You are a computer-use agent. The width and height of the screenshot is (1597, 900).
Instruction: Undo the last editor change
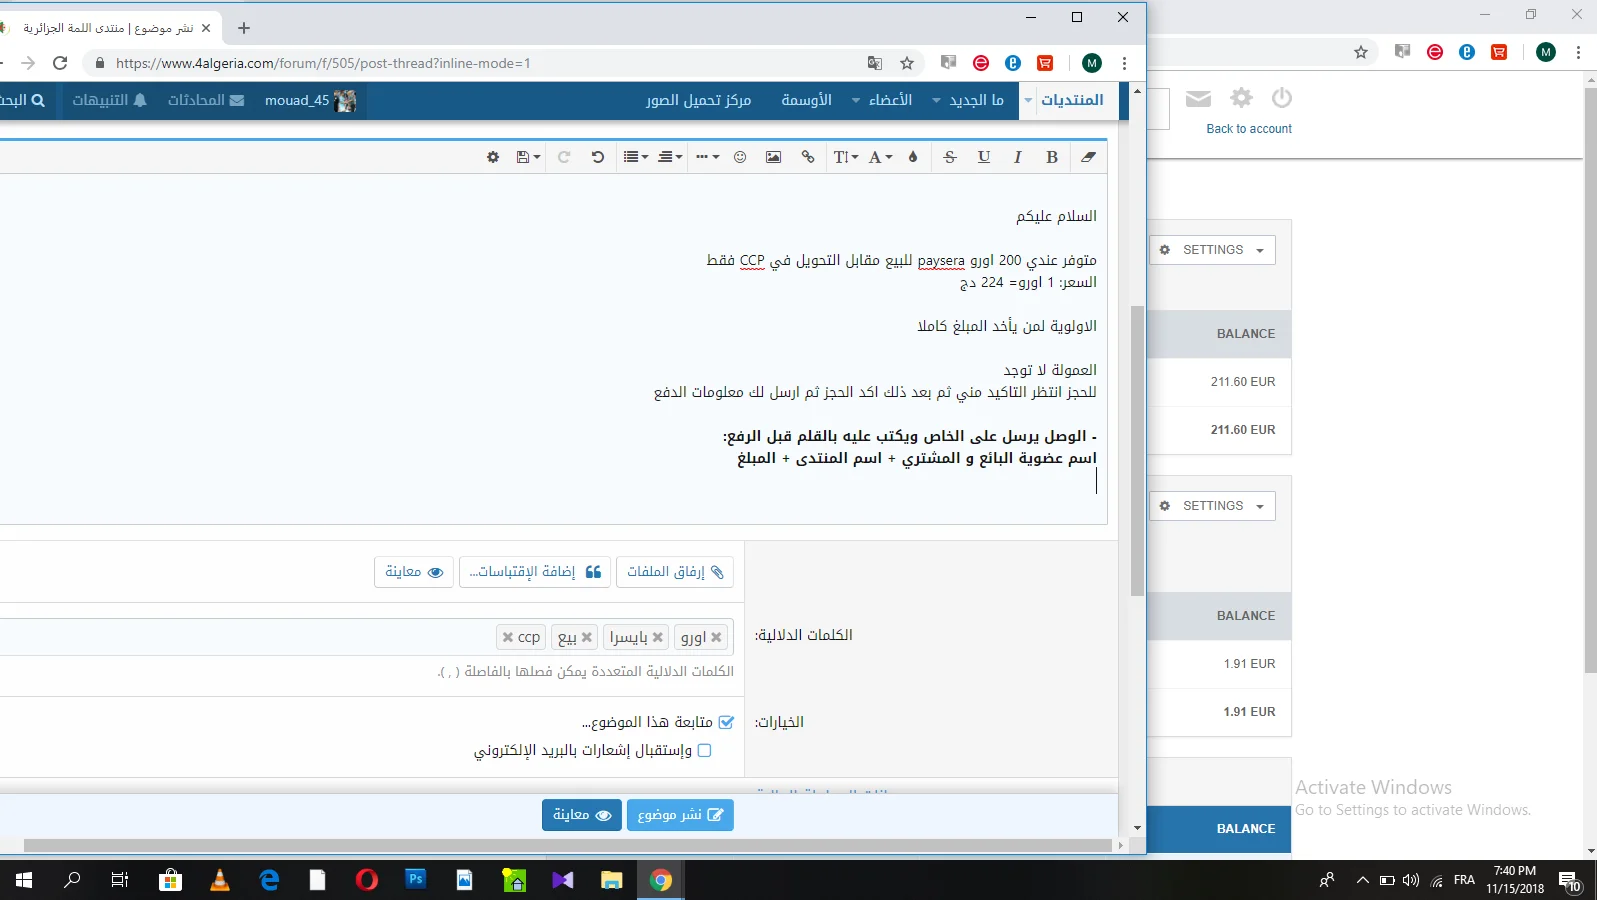[598, 157]
